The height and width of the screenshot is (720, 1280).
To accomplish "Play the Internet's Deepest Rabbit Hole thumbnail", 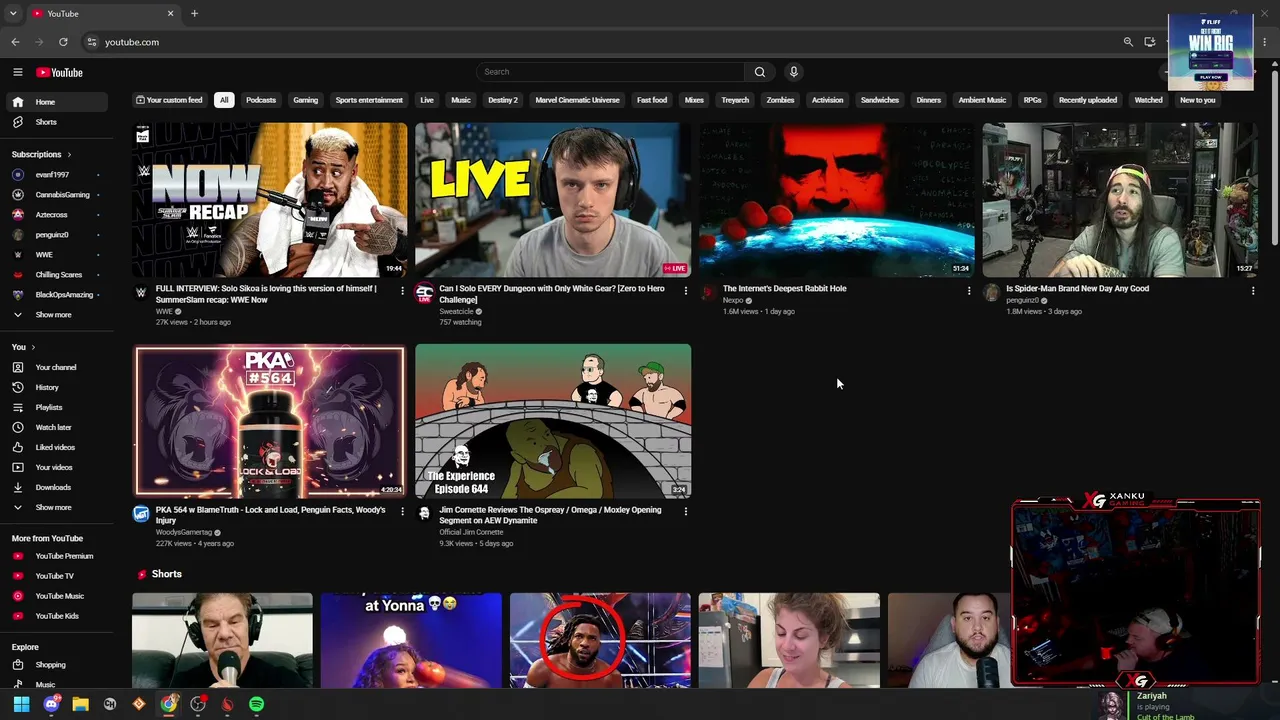I will click(836, 200).
